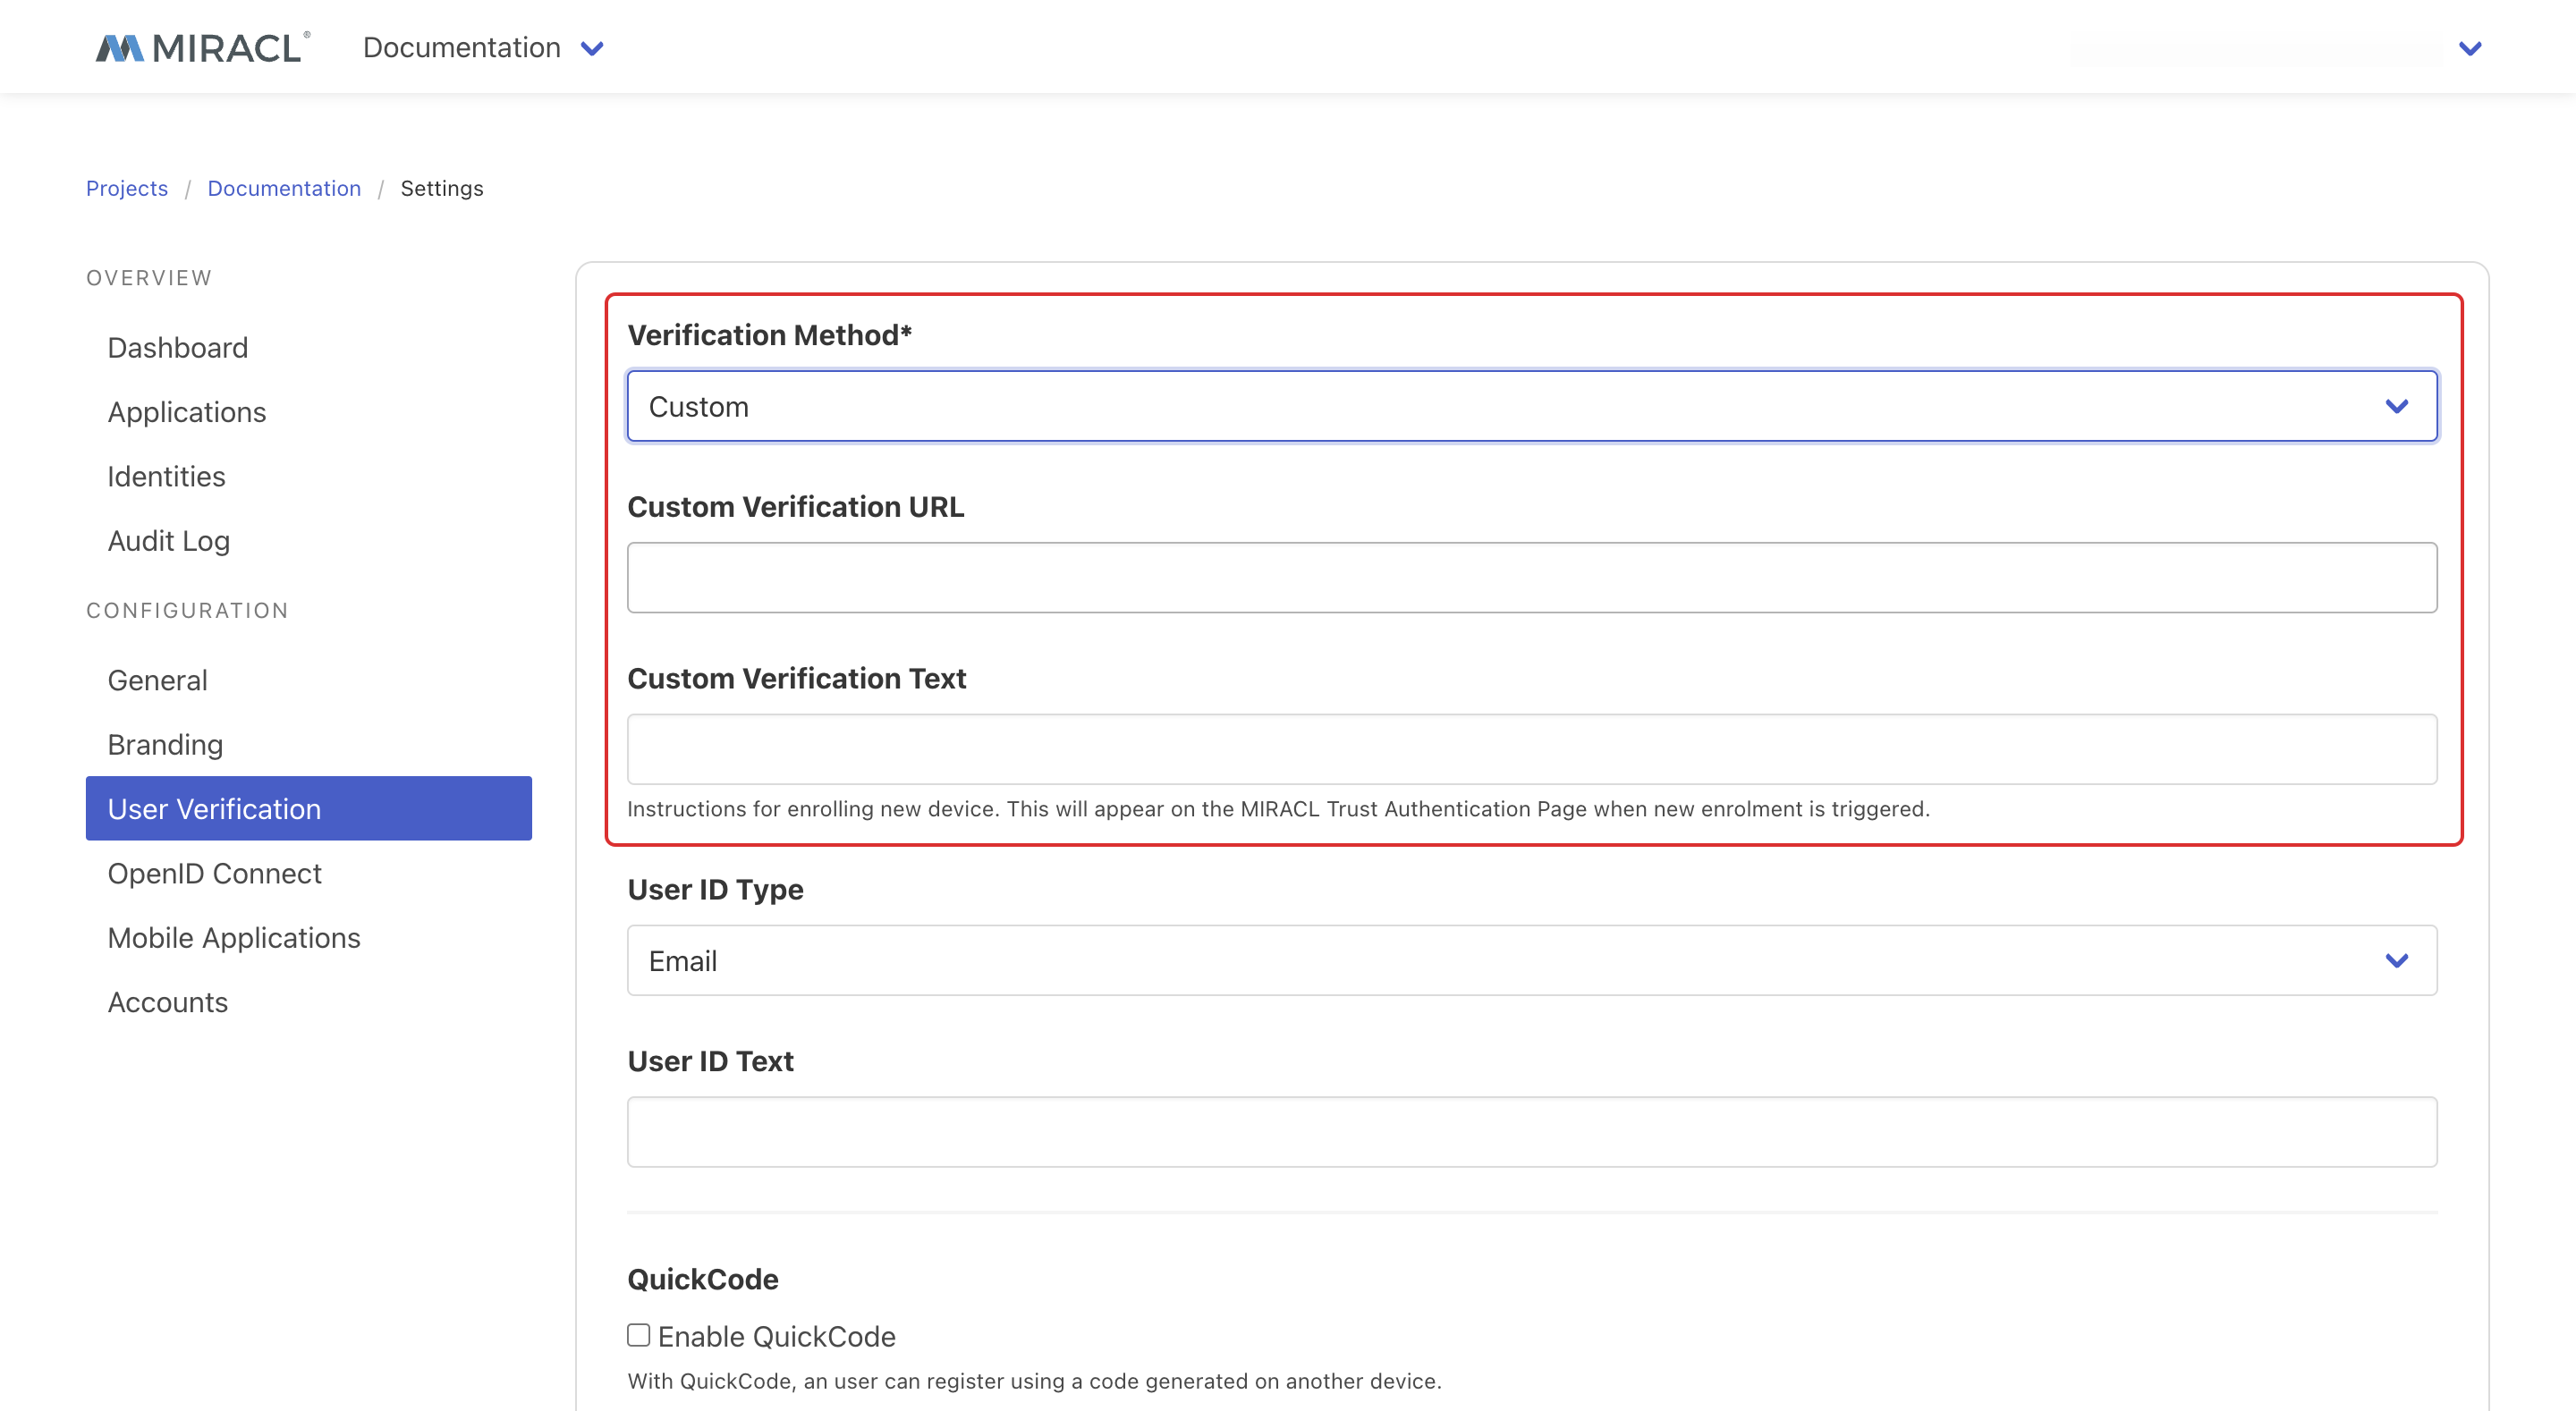Go to Projects breadcrumb link
The width and height of the screenshot is (2576, 1411).
click(127, 188)
